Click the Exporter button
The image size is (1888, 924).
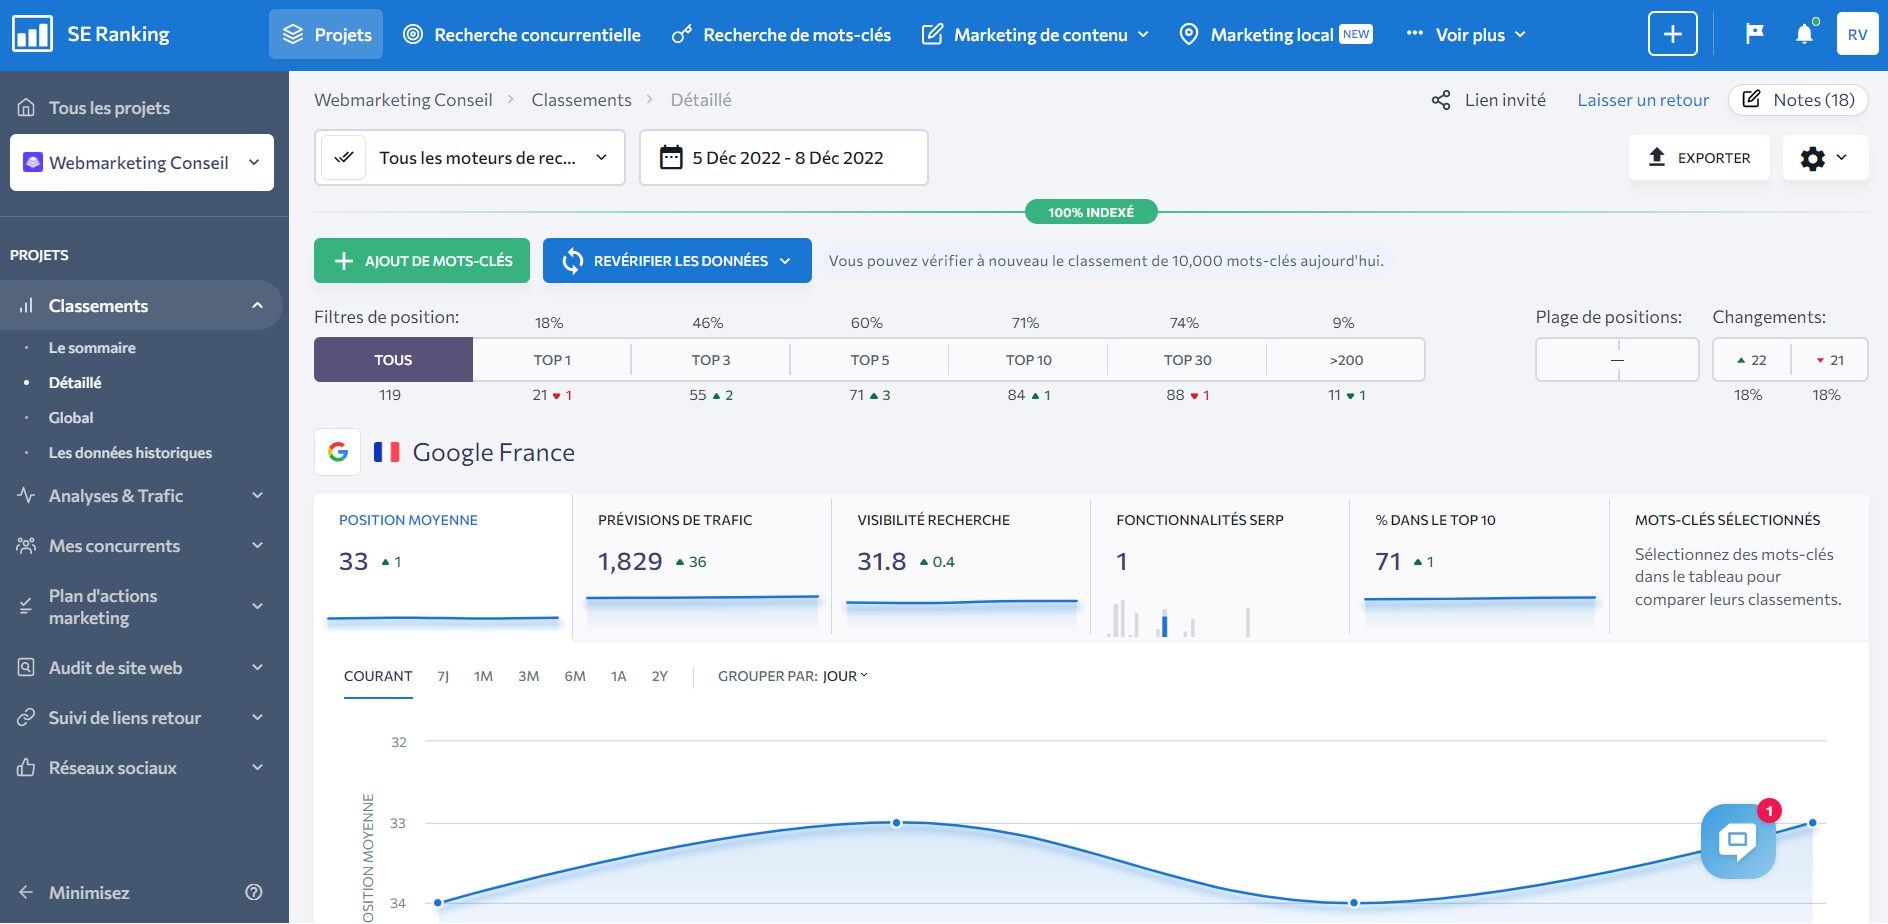pyautogui.click(x=1699, y=158)
